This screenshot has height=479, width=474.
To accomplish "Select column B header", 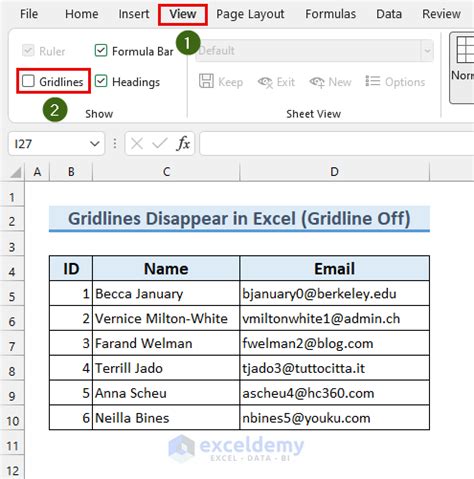I will coord(71,172).
